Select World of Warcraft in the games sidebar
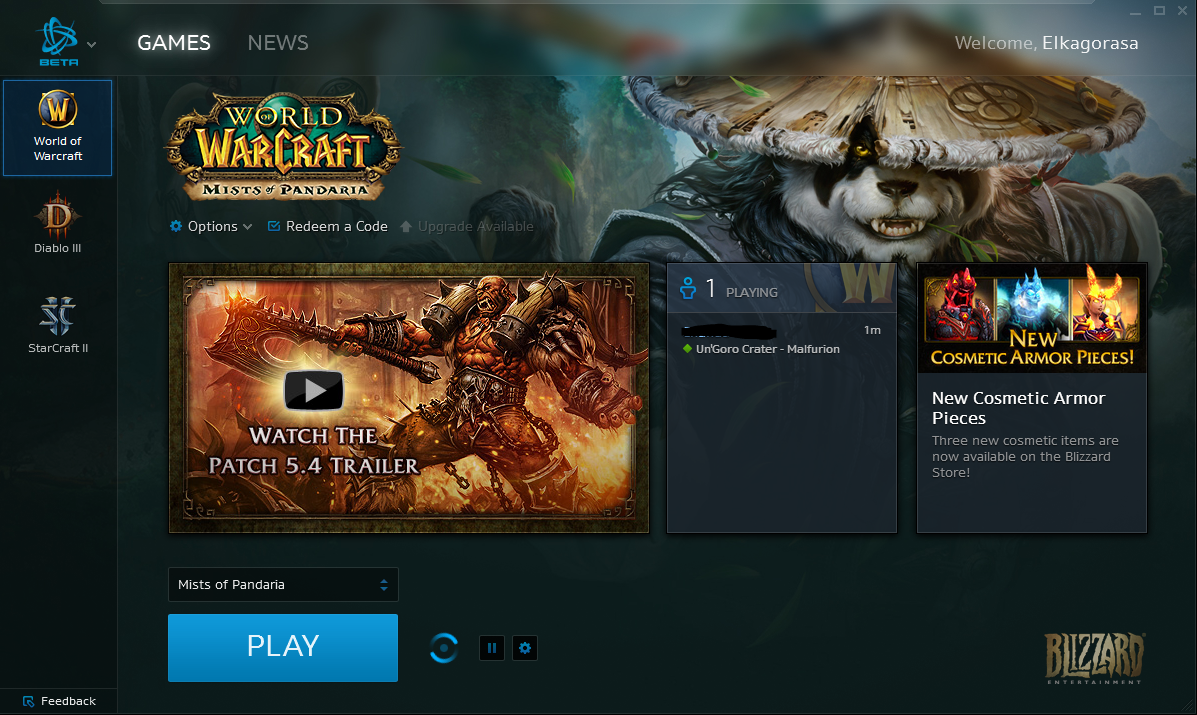This screenshot has height=715, width=1197. 57,127
